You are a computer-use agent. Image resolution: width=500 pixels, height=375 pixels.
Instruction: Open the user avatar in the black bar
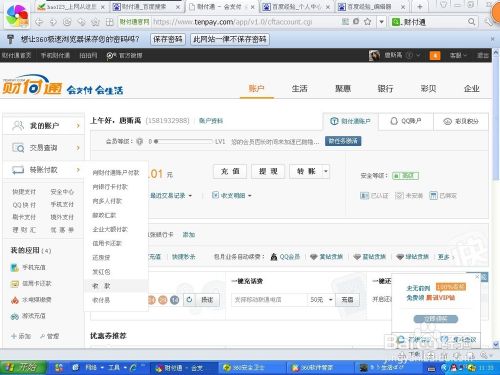tap(374, 55)
